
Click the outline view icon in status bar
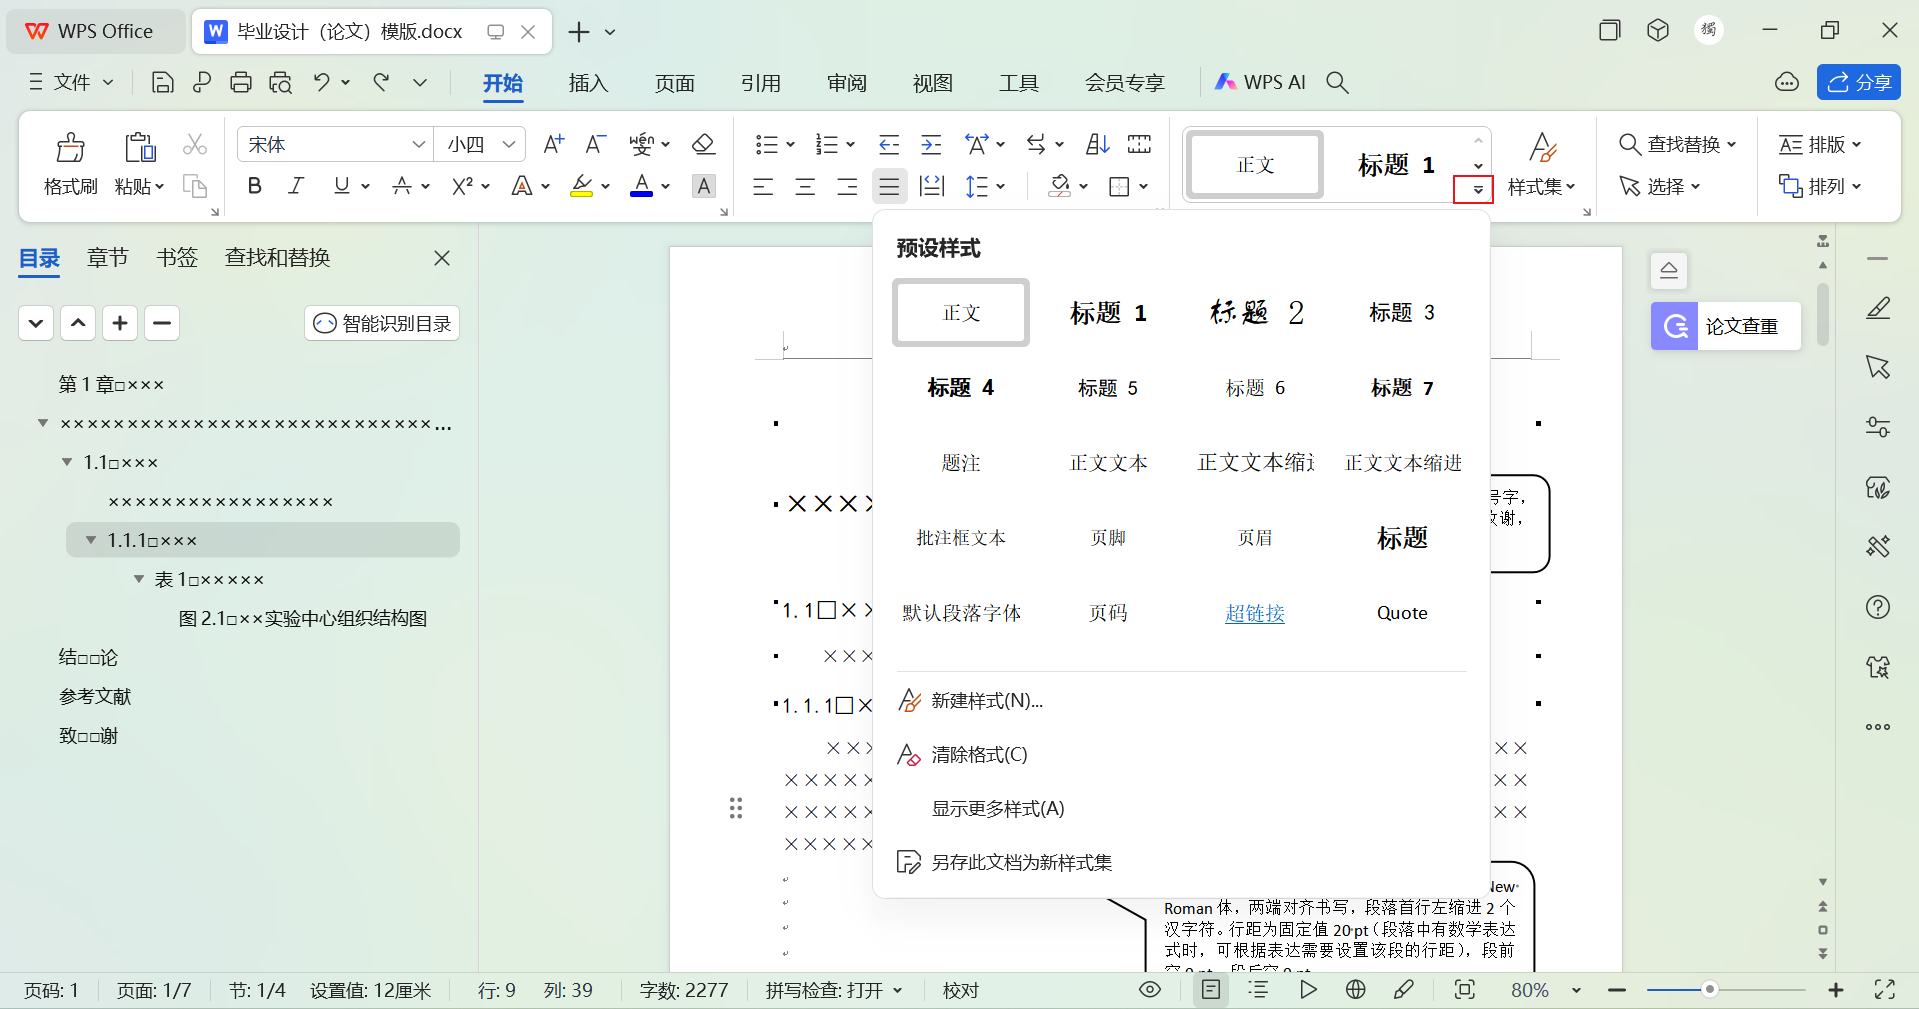[x=1259, y=990]
